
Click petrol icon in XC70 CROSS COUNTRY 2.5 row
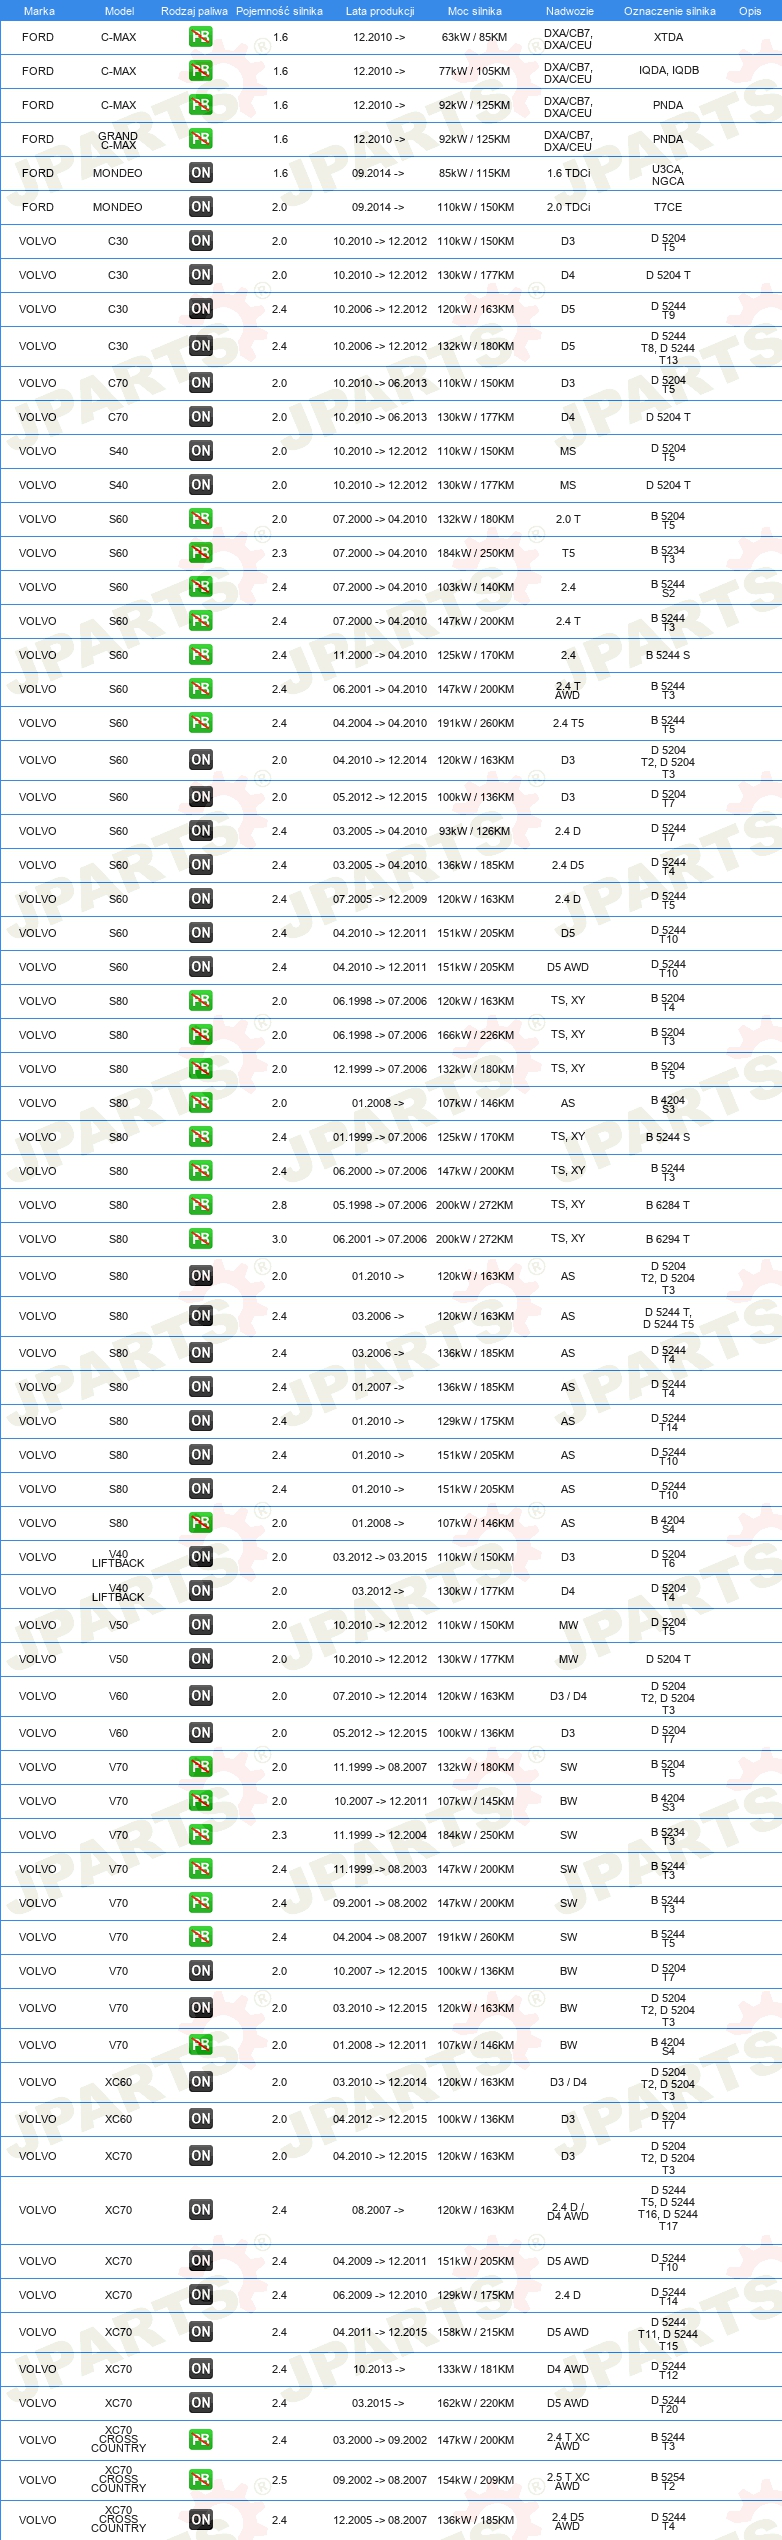(x=201, y=2480)
